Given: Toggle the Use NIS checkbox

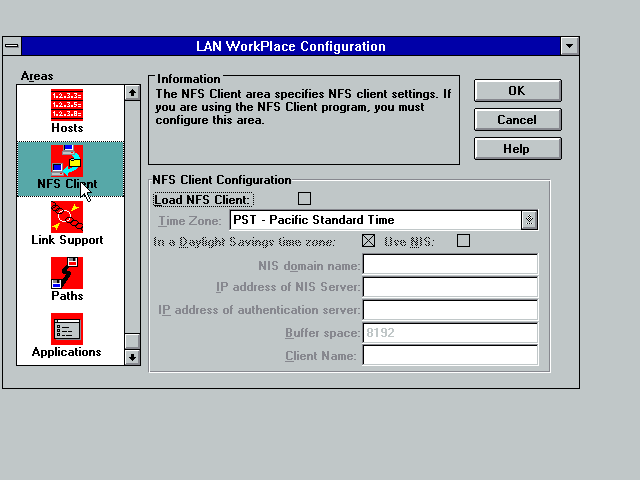Looking at the screenshot, I should (463, 241).
